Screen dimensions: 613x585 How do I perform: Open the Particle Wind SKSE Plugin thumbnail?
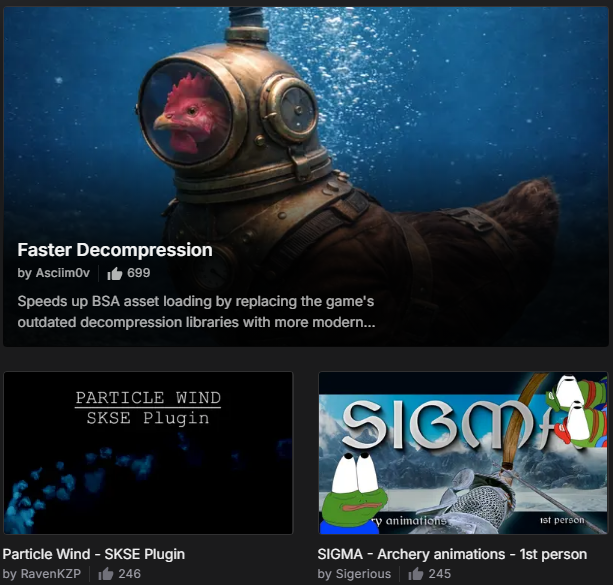coord(148,453)
